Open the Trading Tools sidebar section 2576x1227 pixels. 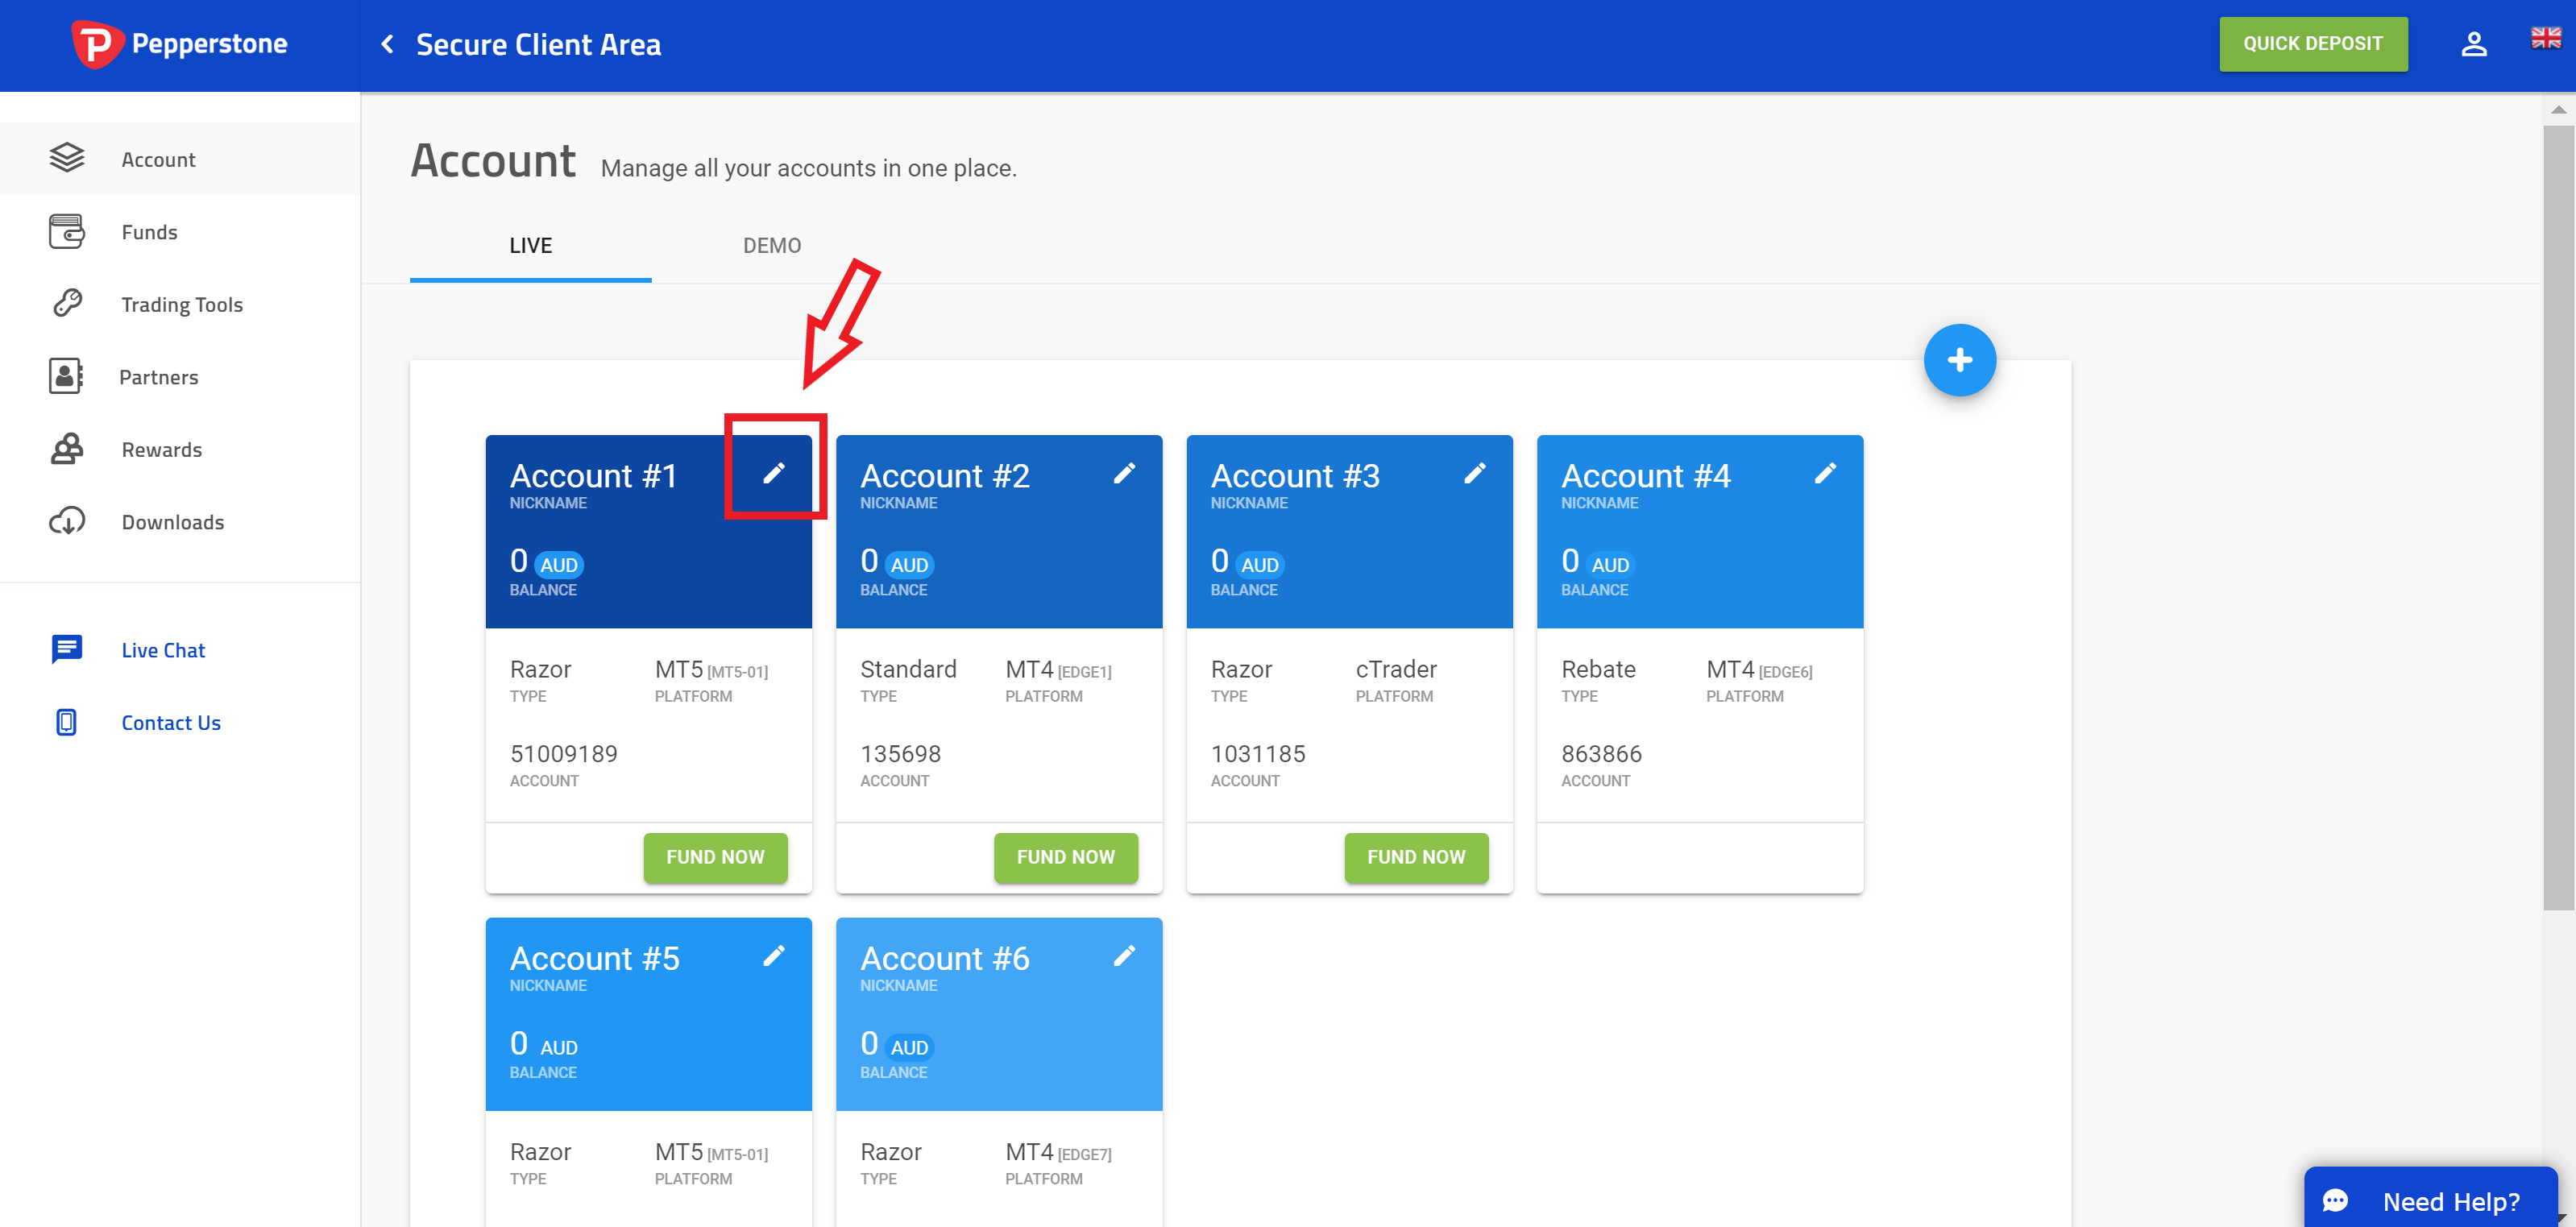tap(182, 304)
